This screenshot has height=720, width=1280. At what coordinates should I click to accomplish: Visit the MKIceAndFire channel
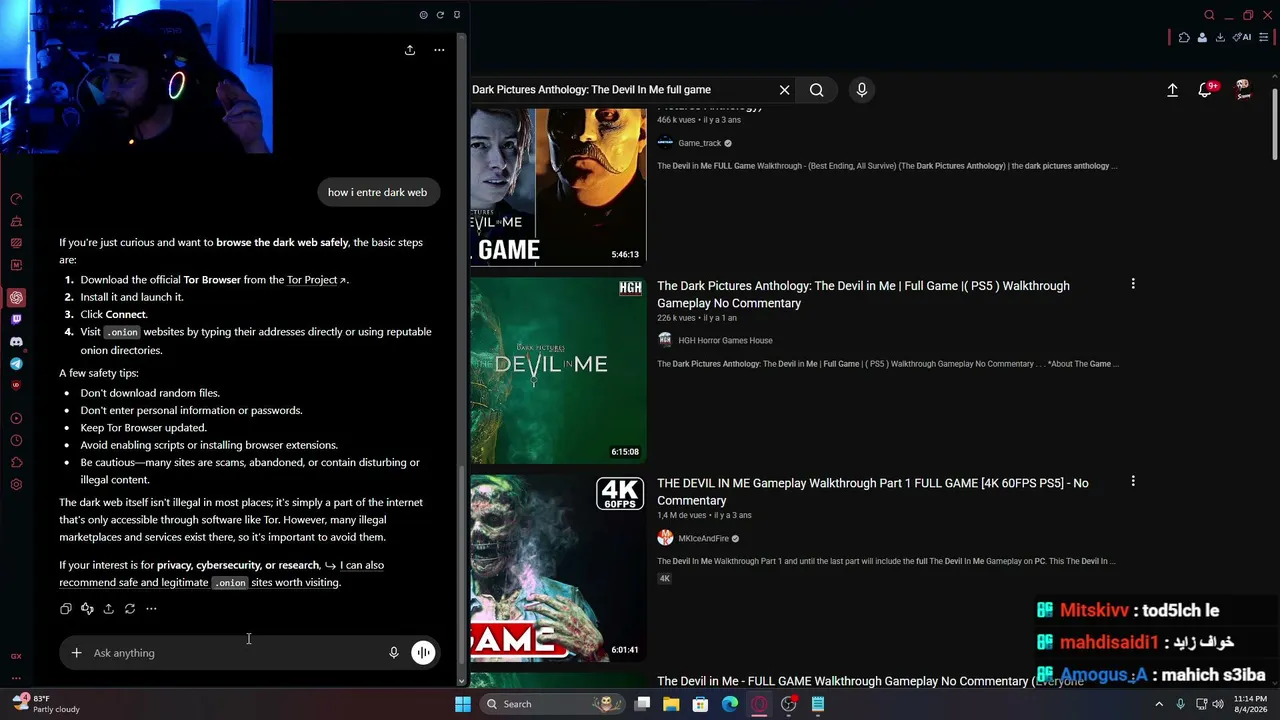click(703, 538)
